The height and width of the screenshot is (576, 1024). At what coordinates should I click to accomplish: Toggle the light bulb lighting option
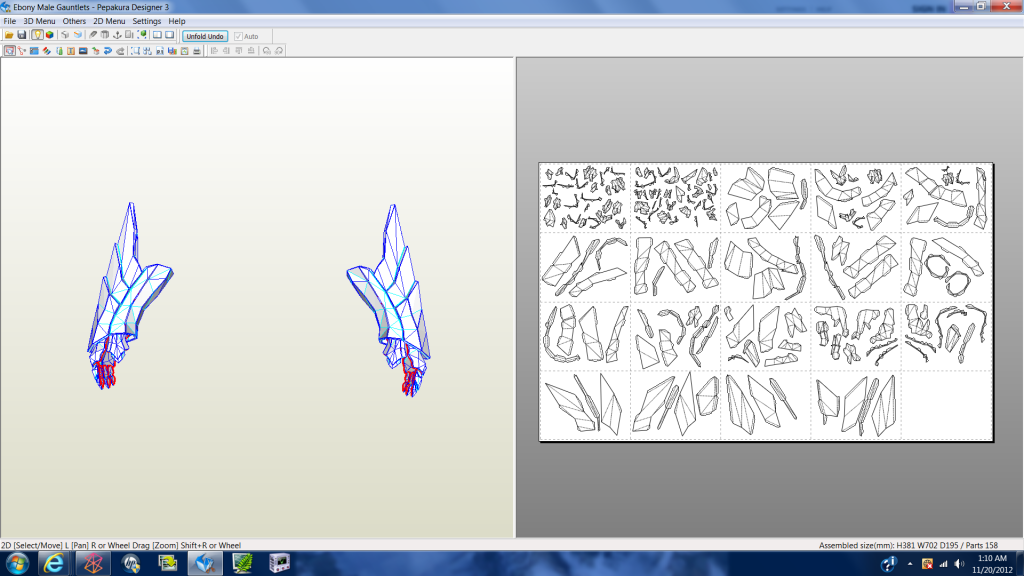coord(37,35)
